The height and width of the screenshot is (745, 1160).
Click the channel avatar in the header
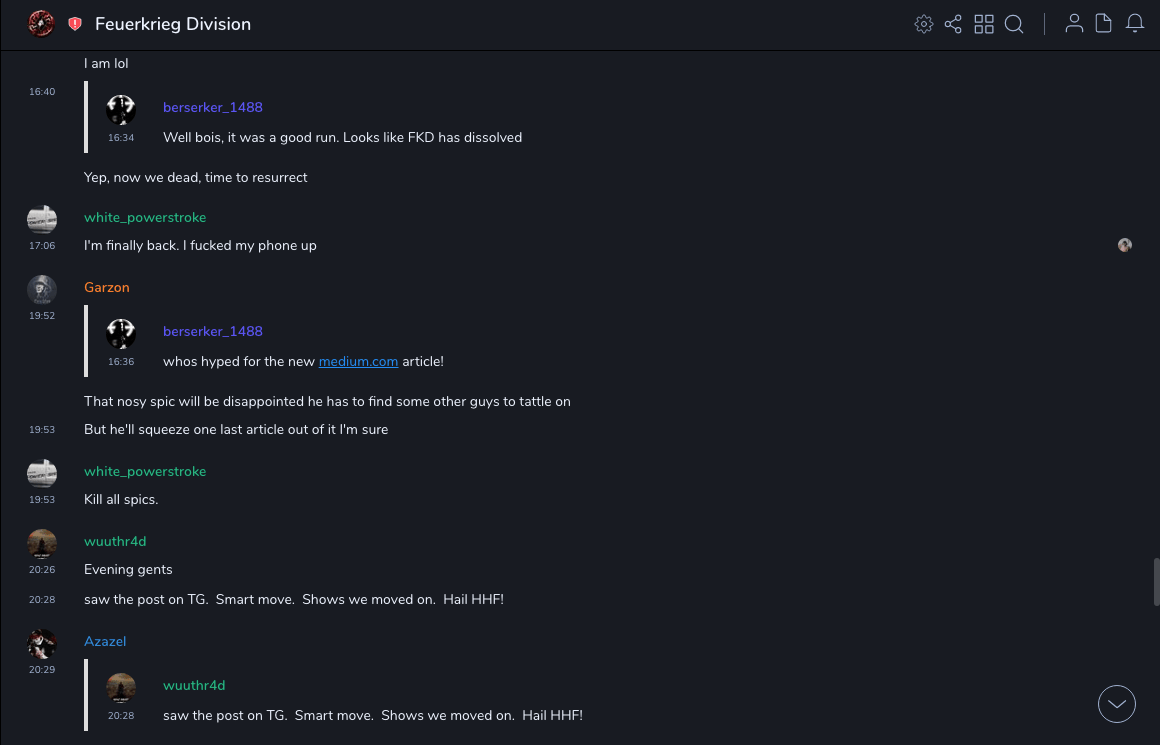pos(41,24)
